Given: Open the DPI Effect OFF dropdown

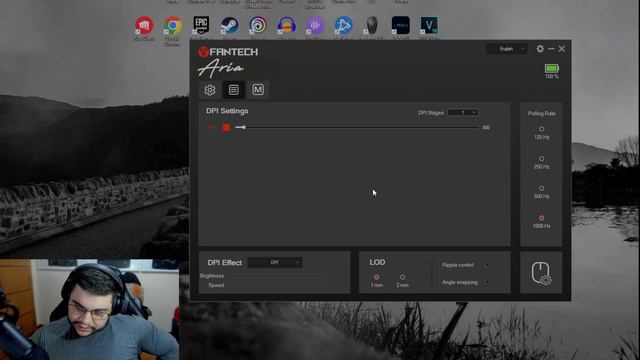Looking at the screenshot, I should click(x=275, y=262).
